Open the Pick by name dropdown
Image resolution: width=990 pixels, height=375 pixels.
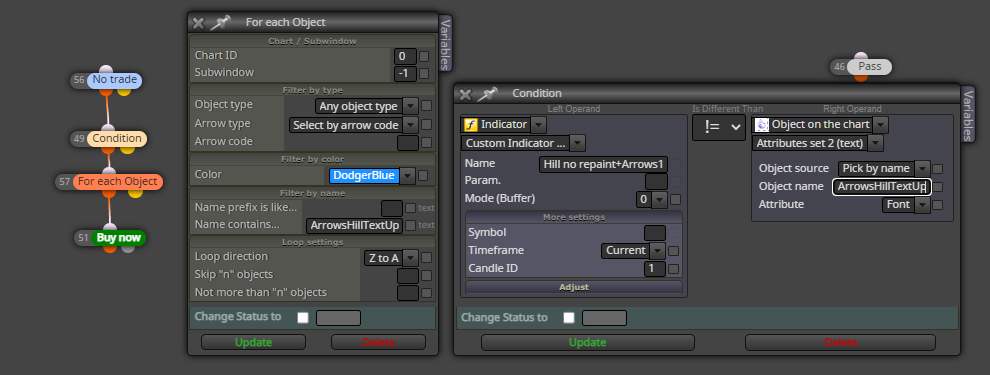[922, 169]
